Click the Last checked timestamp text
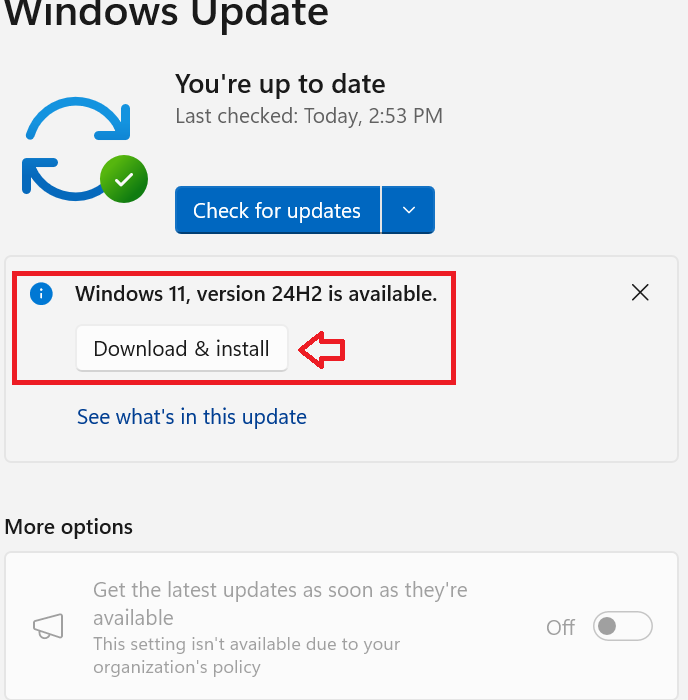 (308, 116)
